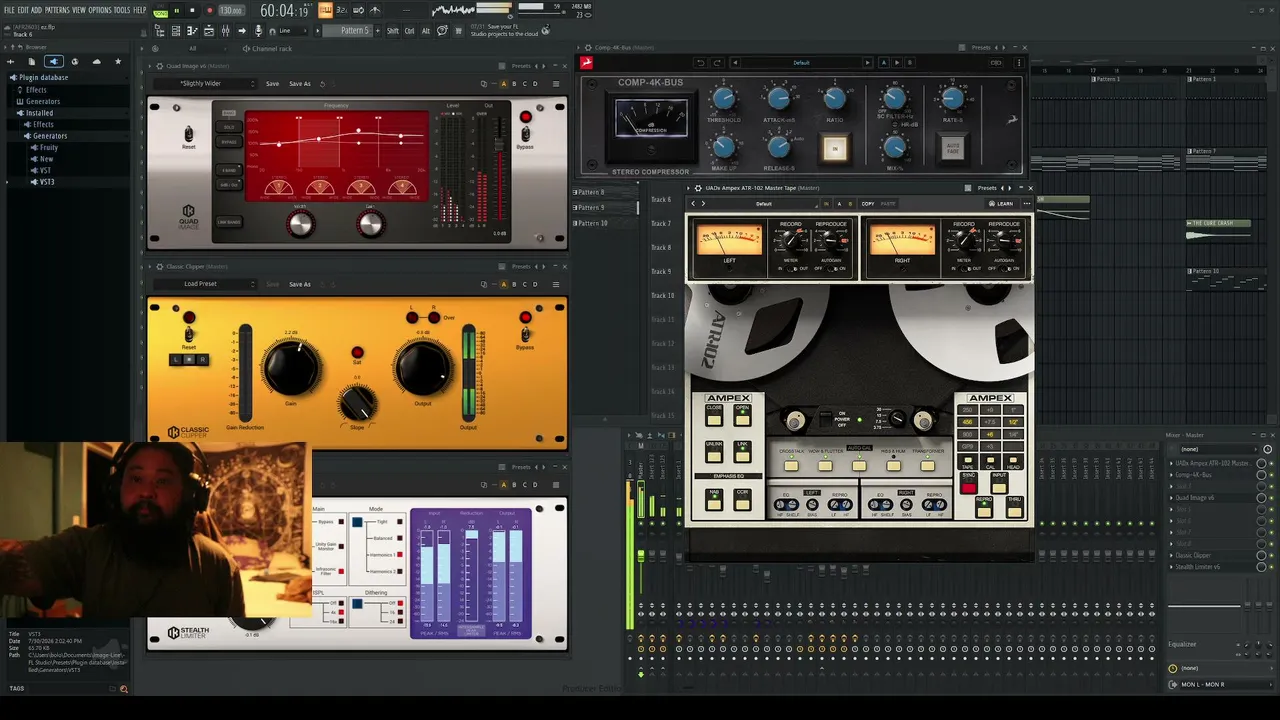Click the Ampex plugin LEARN button
This screenshot has height=720, width=1280.
pyautogui.click(x=1001, y=204)
